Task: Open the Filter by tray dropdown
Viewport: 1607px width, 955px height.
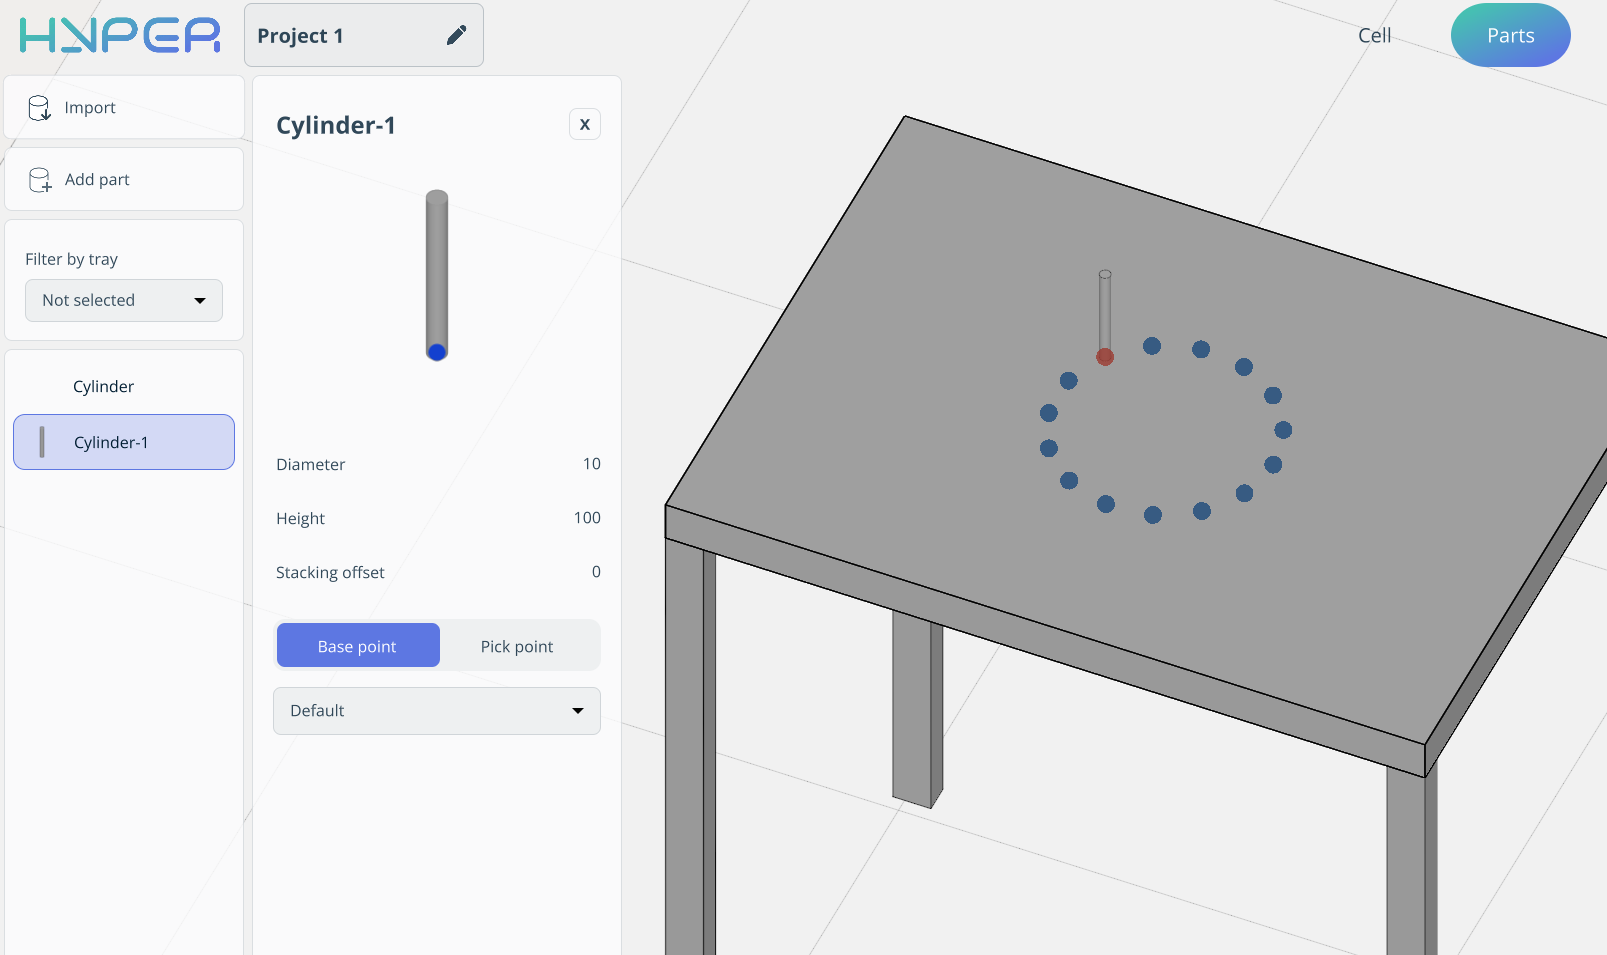Action: click(124, 300)
